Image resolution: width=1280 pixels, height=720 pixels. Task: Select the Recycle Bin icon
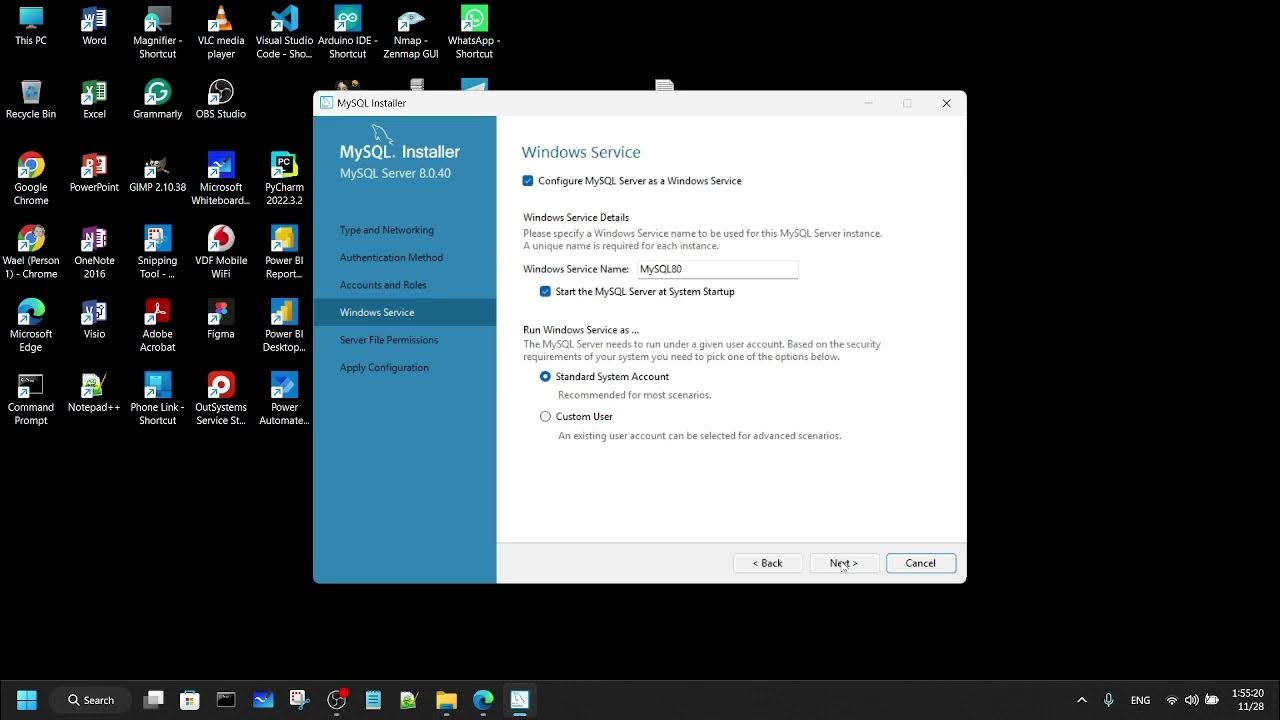point(31,100)
